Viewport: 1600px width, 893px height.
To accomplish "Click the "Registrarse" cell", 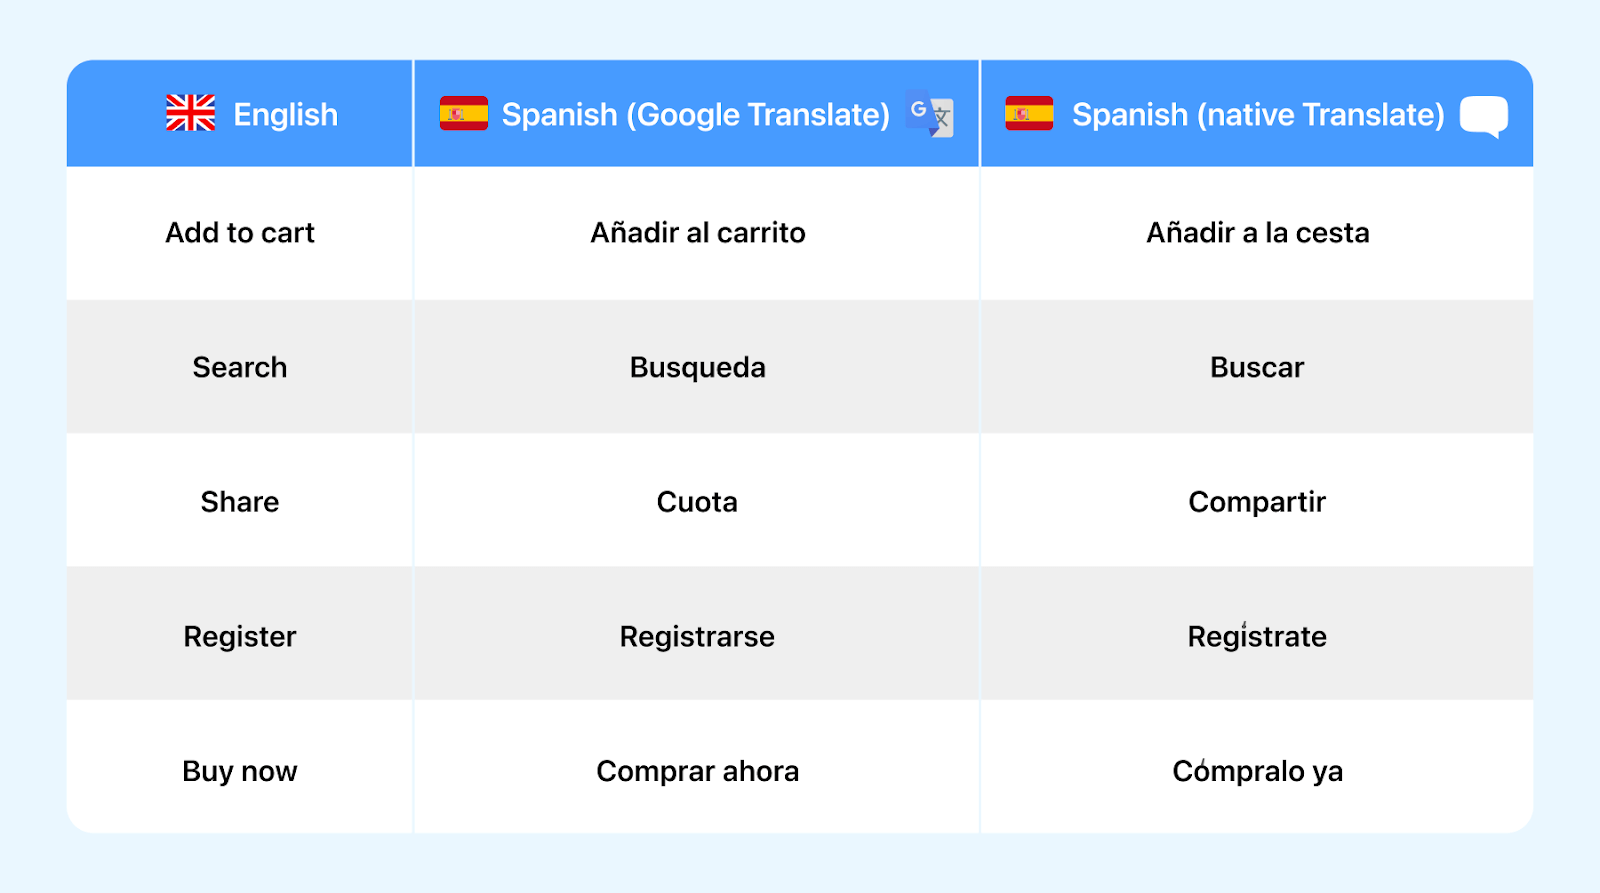I will [x=697, y=636].
